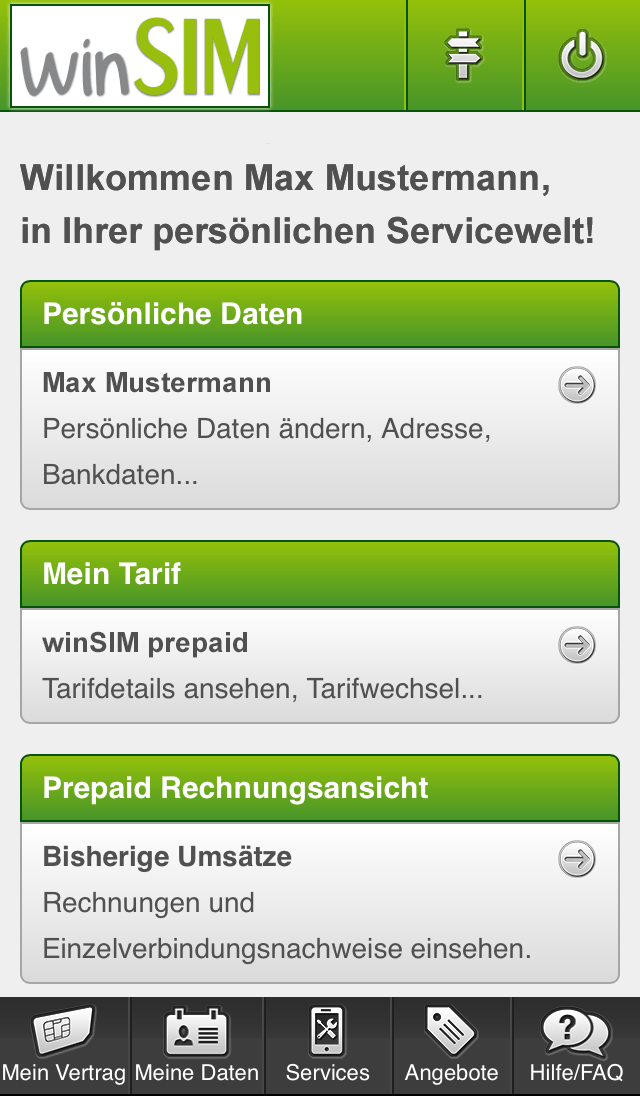Click Rechnungen und Einzelverbindungsnachweise einsehen text
The height and width of the screenshot is (1096, 640).
click(x=287, y=925)
